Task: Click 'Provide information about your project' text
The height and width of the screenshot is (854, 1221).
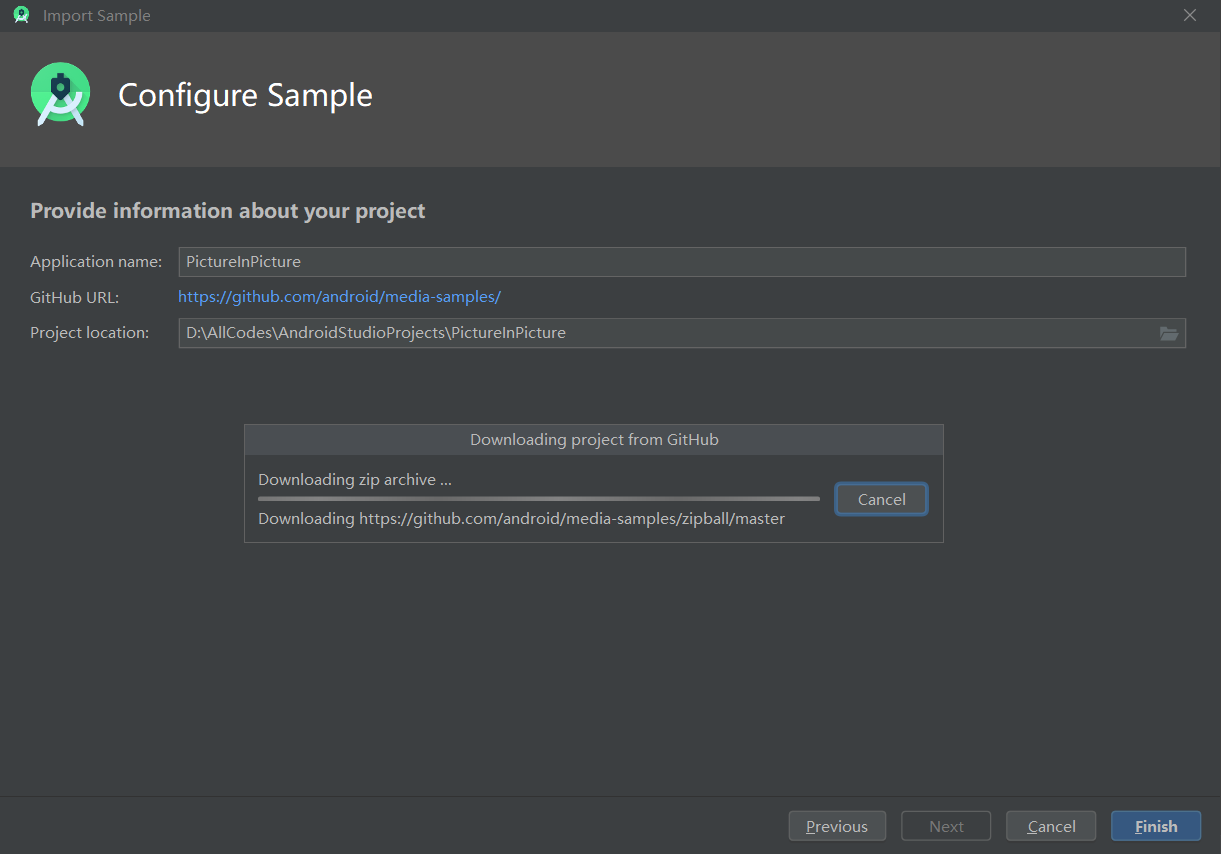Action: [x=228, y=211]
